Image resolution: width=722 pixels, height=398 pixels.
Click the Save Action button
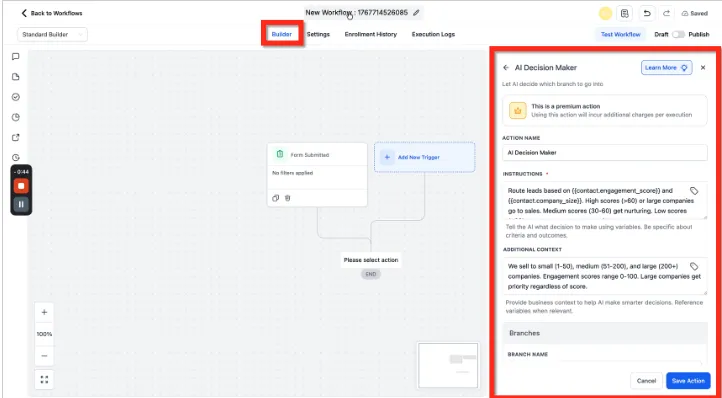(x=688, y=381)
